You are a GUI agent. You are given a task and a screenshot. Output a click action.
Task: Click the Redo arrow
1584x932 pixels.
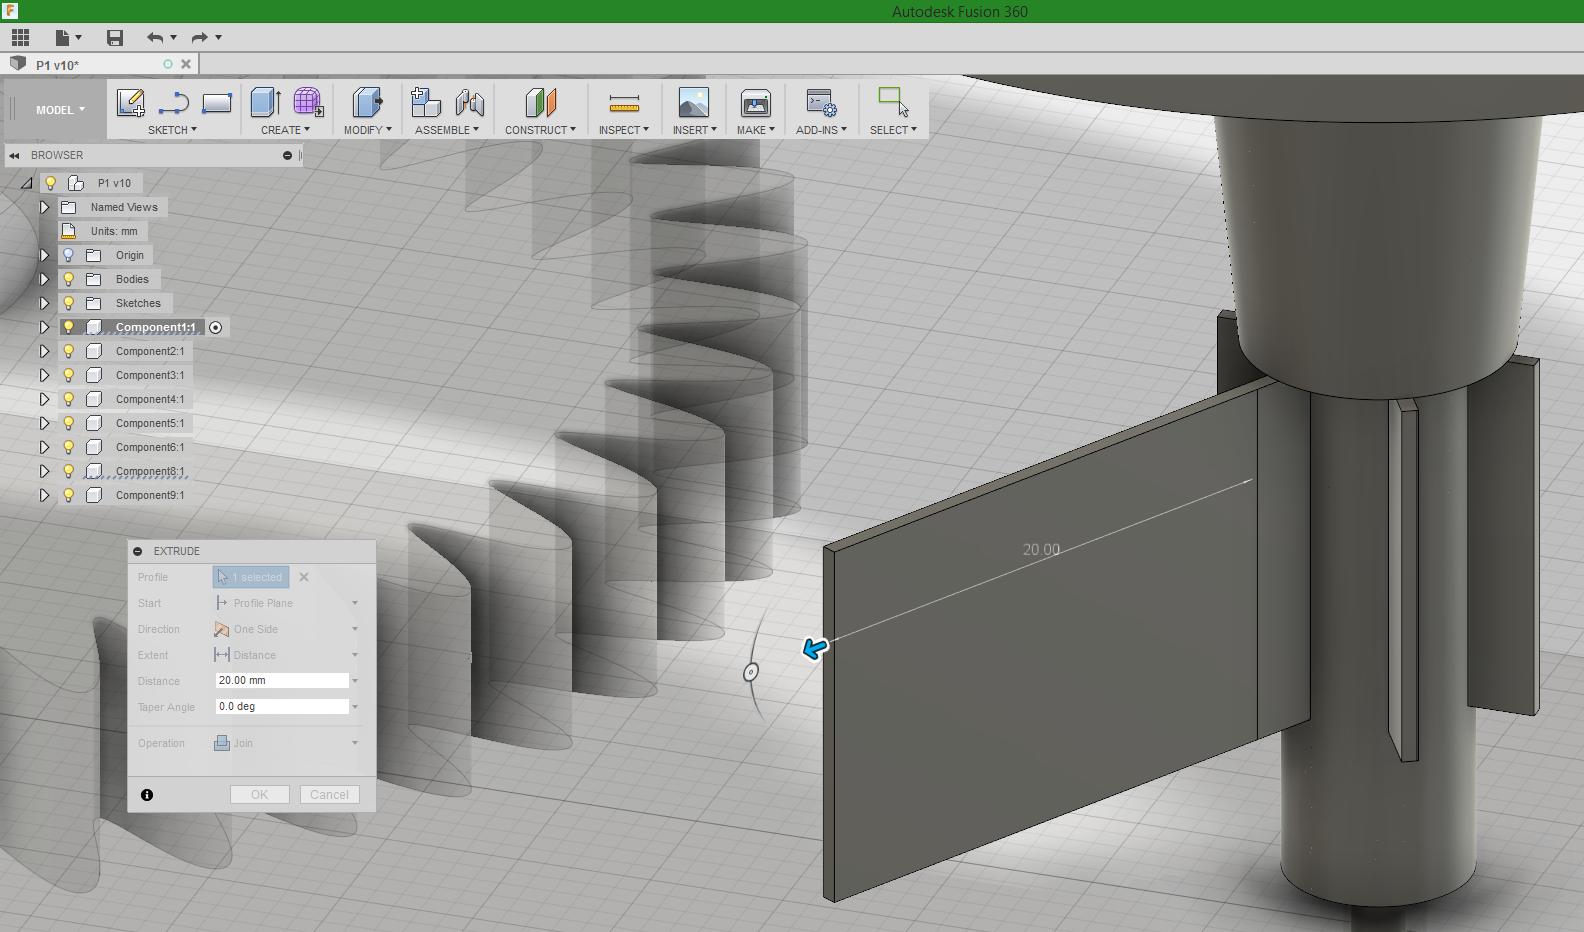point(199,38)
